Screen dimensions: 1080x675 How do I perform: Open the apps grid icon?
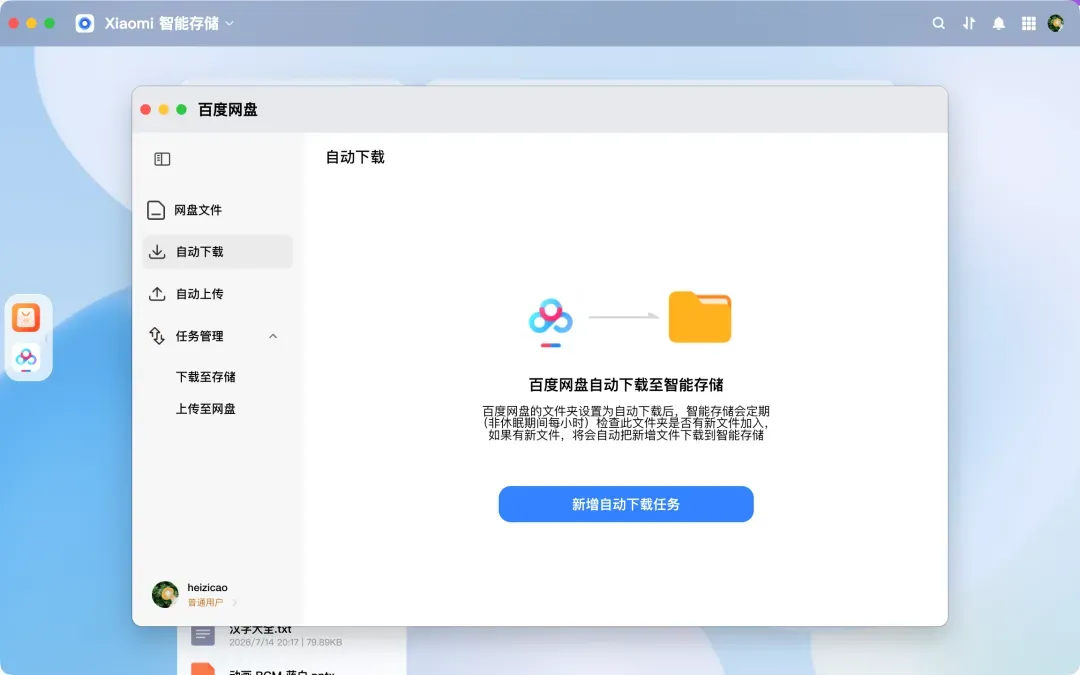(x=1028, y=23)
